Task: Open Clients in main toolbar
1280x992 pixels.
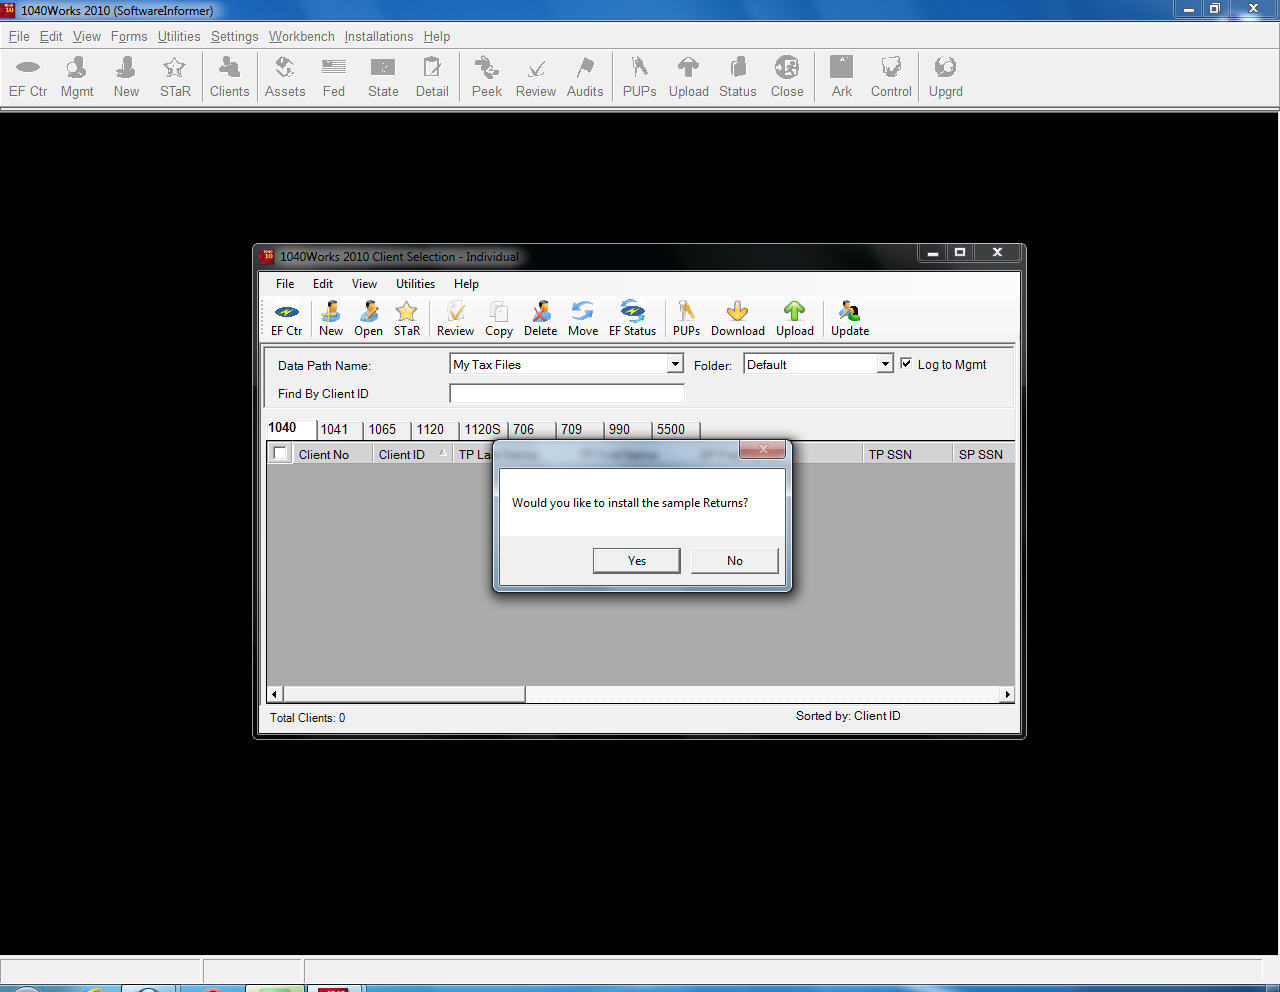Action: 229,77
